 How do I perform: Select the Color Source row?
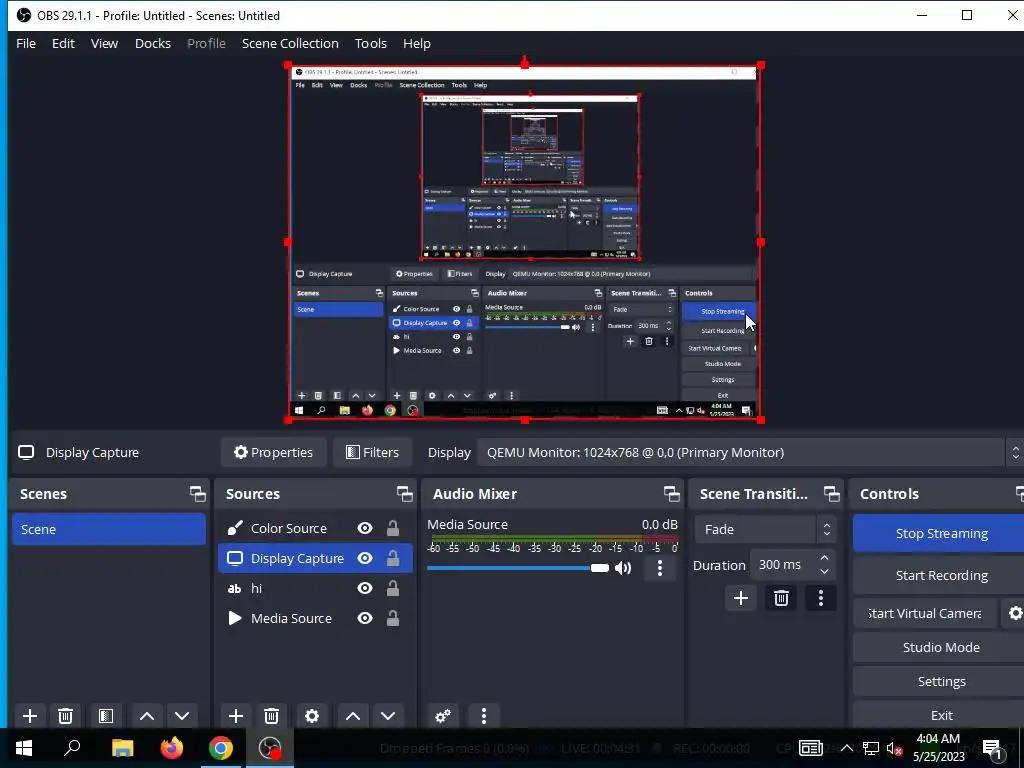pyautogui.click(x=315, y=528)
